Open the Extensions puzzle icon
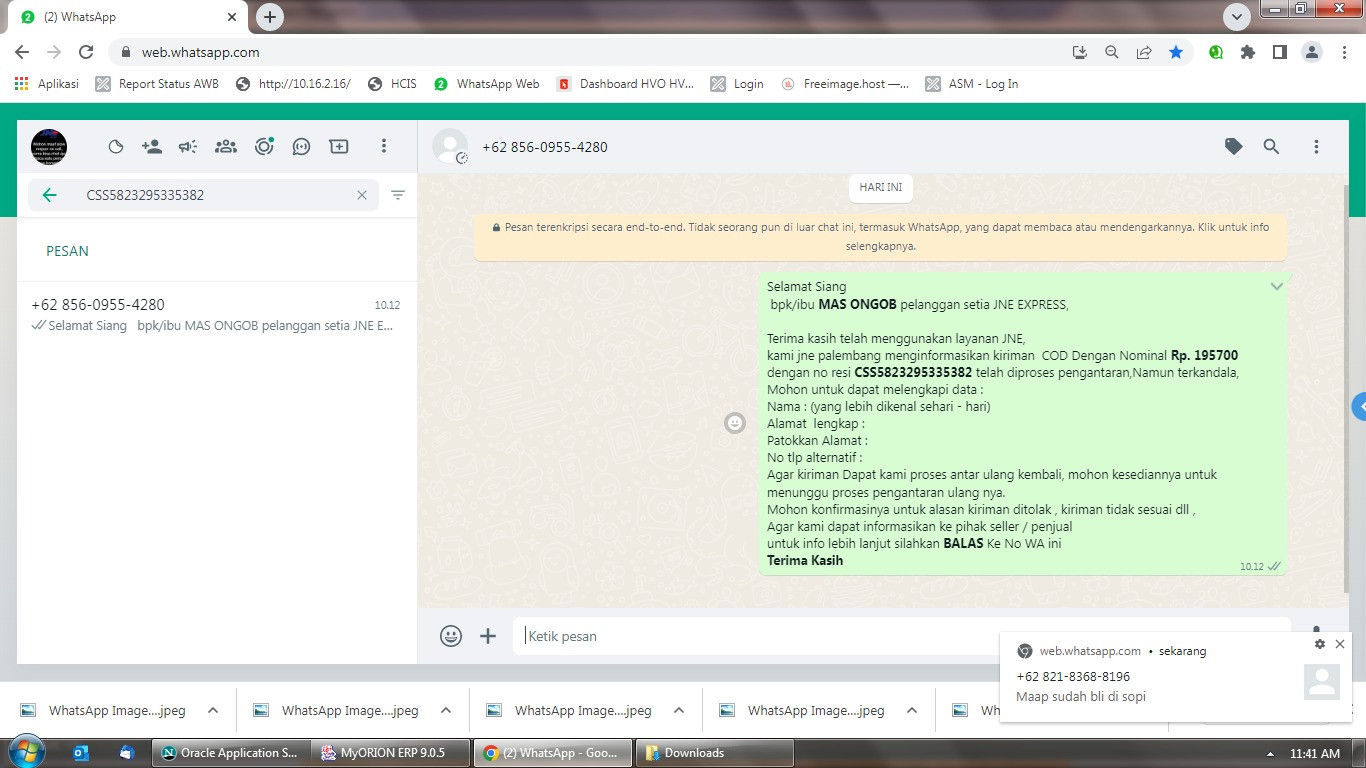Image resolution: width=1366 pixels, height=768 pixels. 1248,52
